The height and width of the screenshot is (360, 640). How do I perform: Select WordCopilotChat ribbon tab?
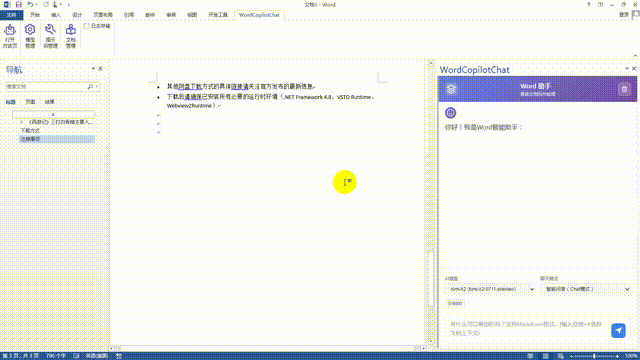tap(259, 15)
